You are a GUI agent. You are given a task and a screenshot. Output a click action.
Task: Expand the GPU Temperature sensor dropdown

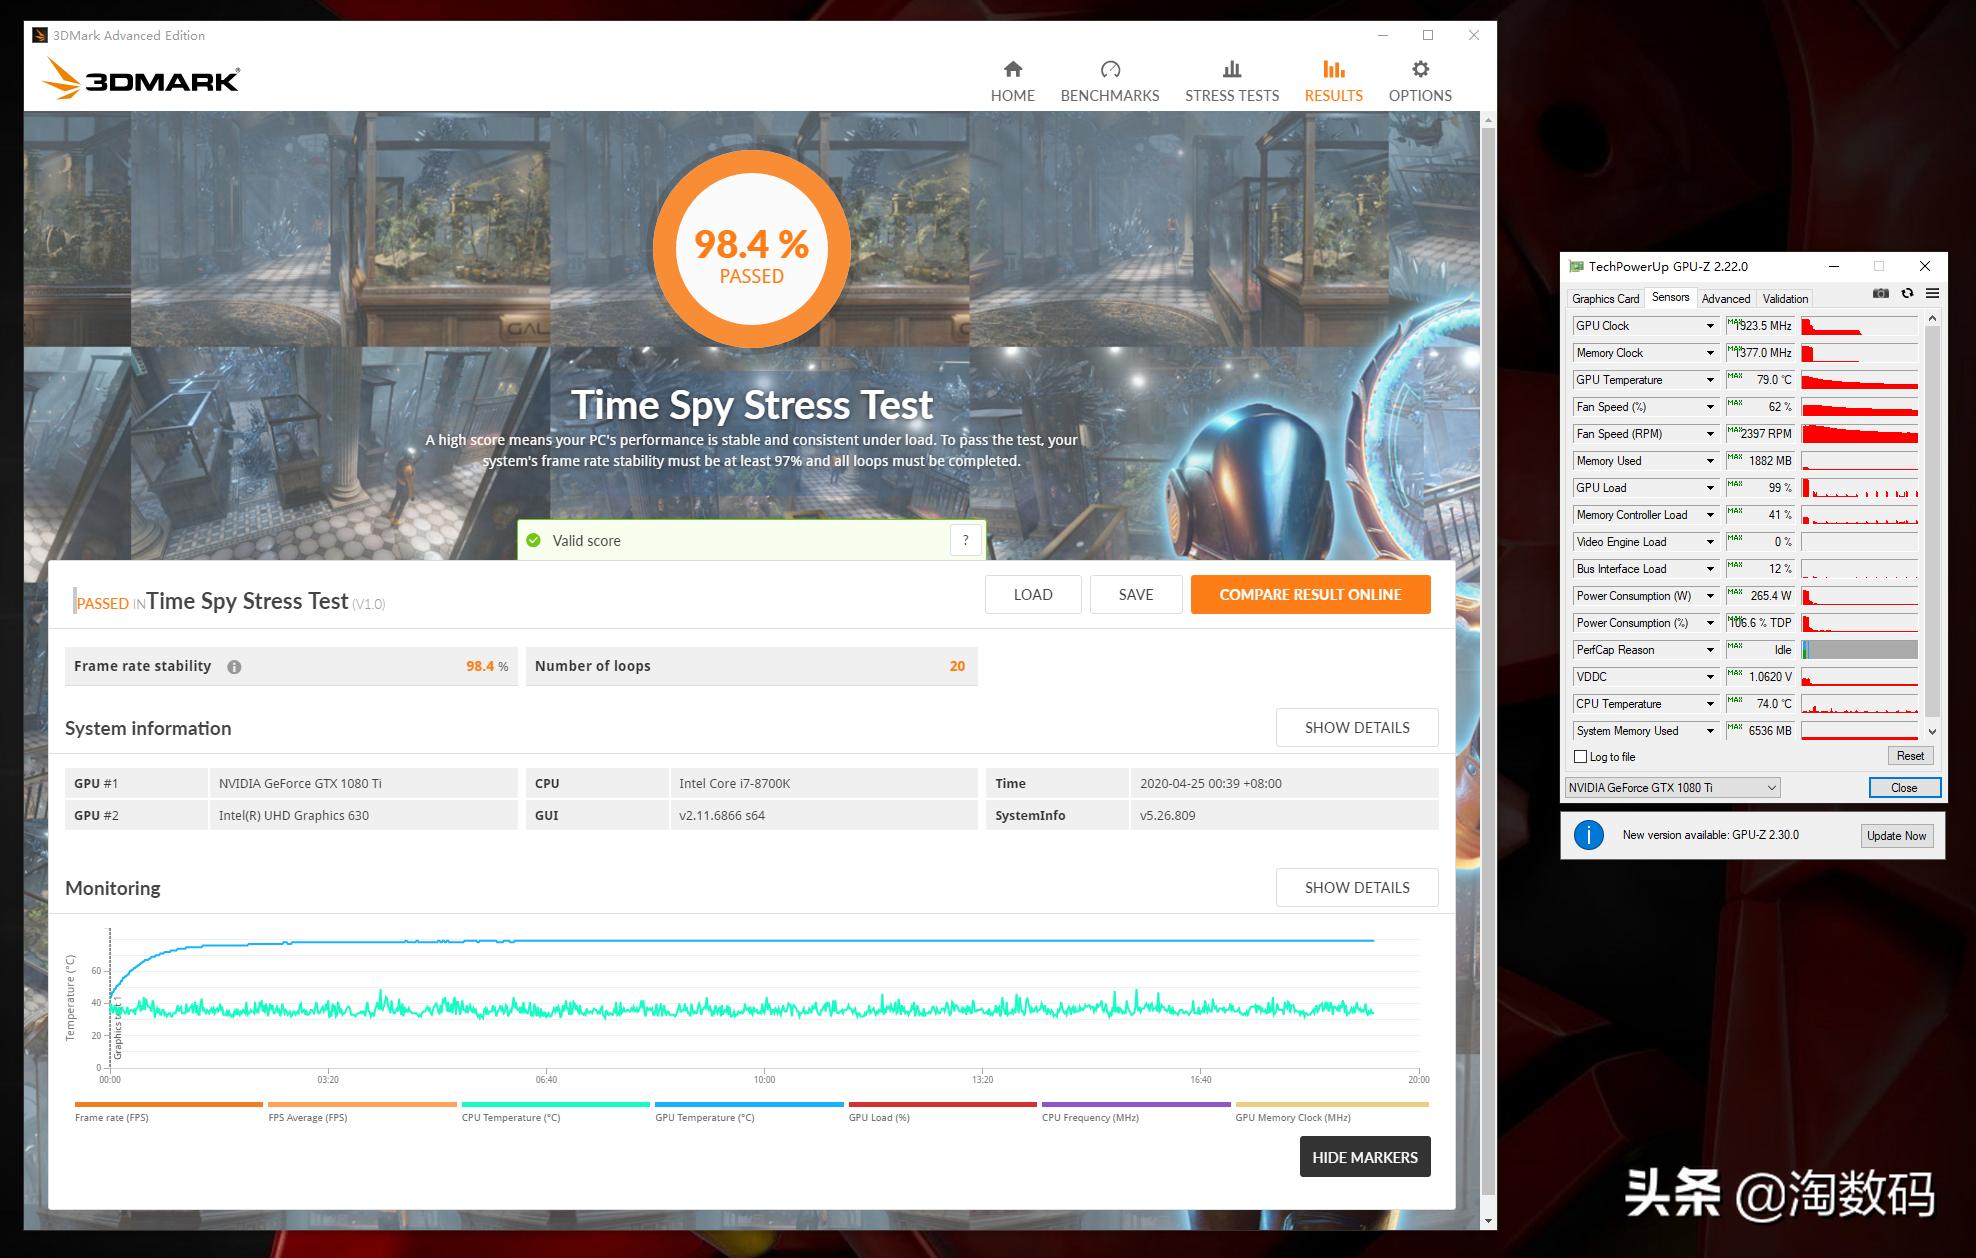point(1710,380)
